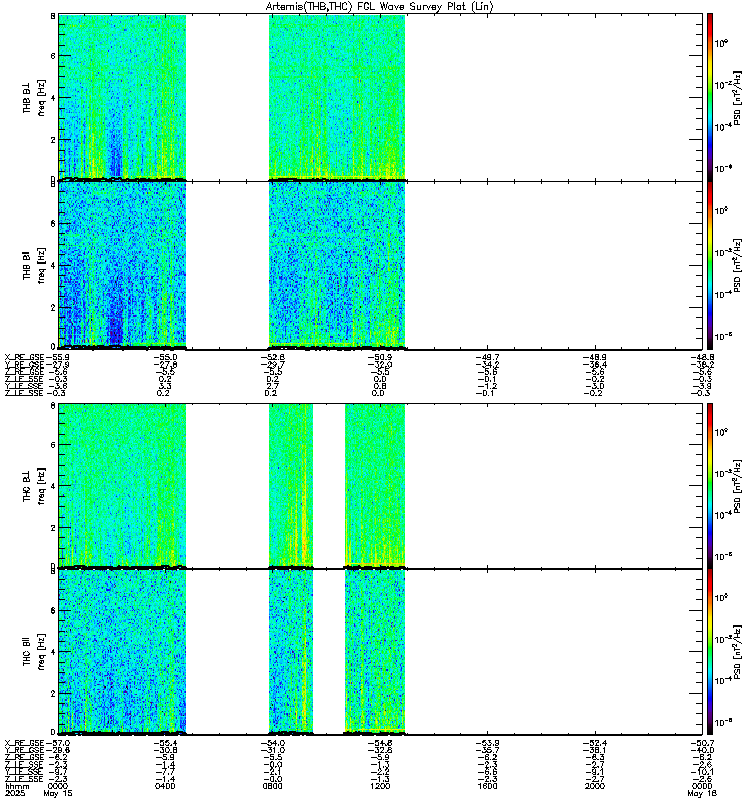The width and height of the screenshot is (750, 800).
Task: Click the first data block in THB B⊥ spectrogram
Action: (x=122, y=97)
